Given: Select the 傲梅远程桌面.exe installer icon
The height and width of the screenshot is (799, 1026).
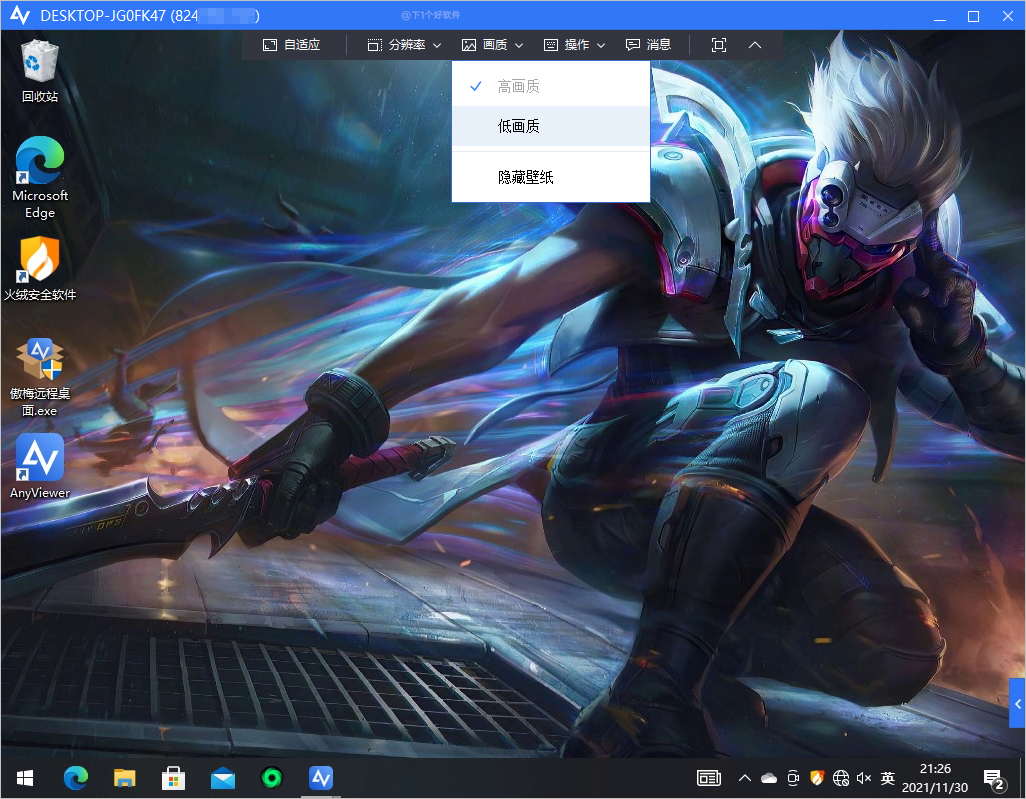Looking at the screenshot, I should (x=40, y=378).
